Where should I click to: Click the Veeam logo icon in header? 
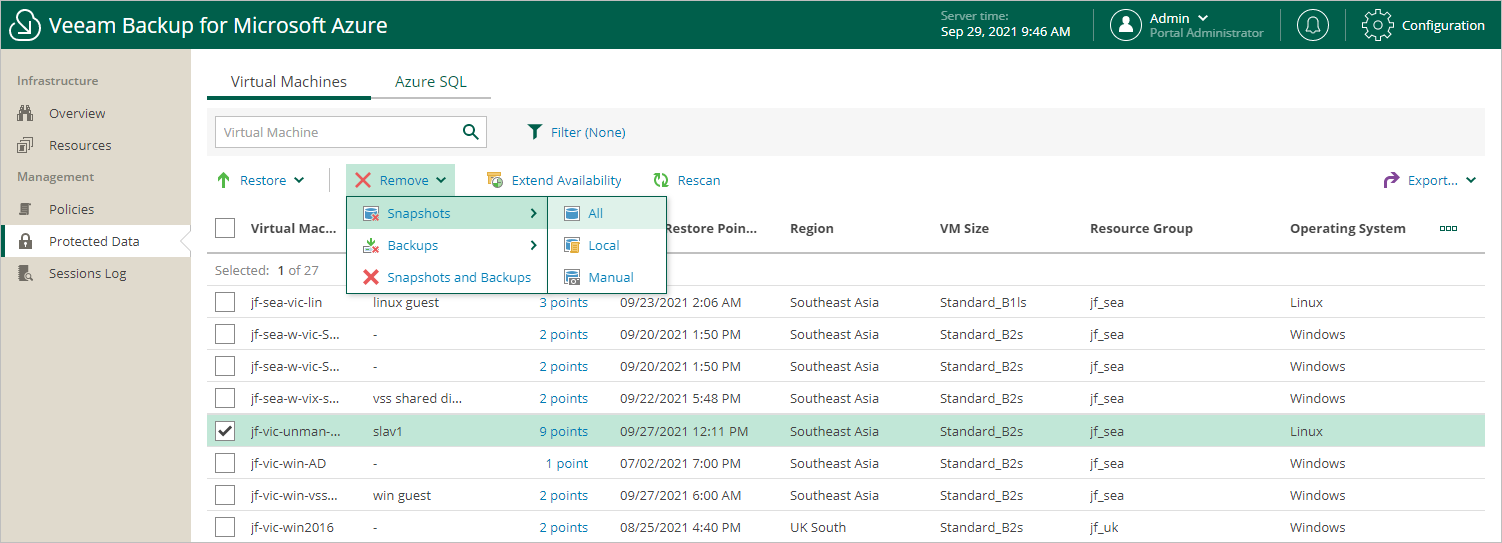tap(25, 26)
